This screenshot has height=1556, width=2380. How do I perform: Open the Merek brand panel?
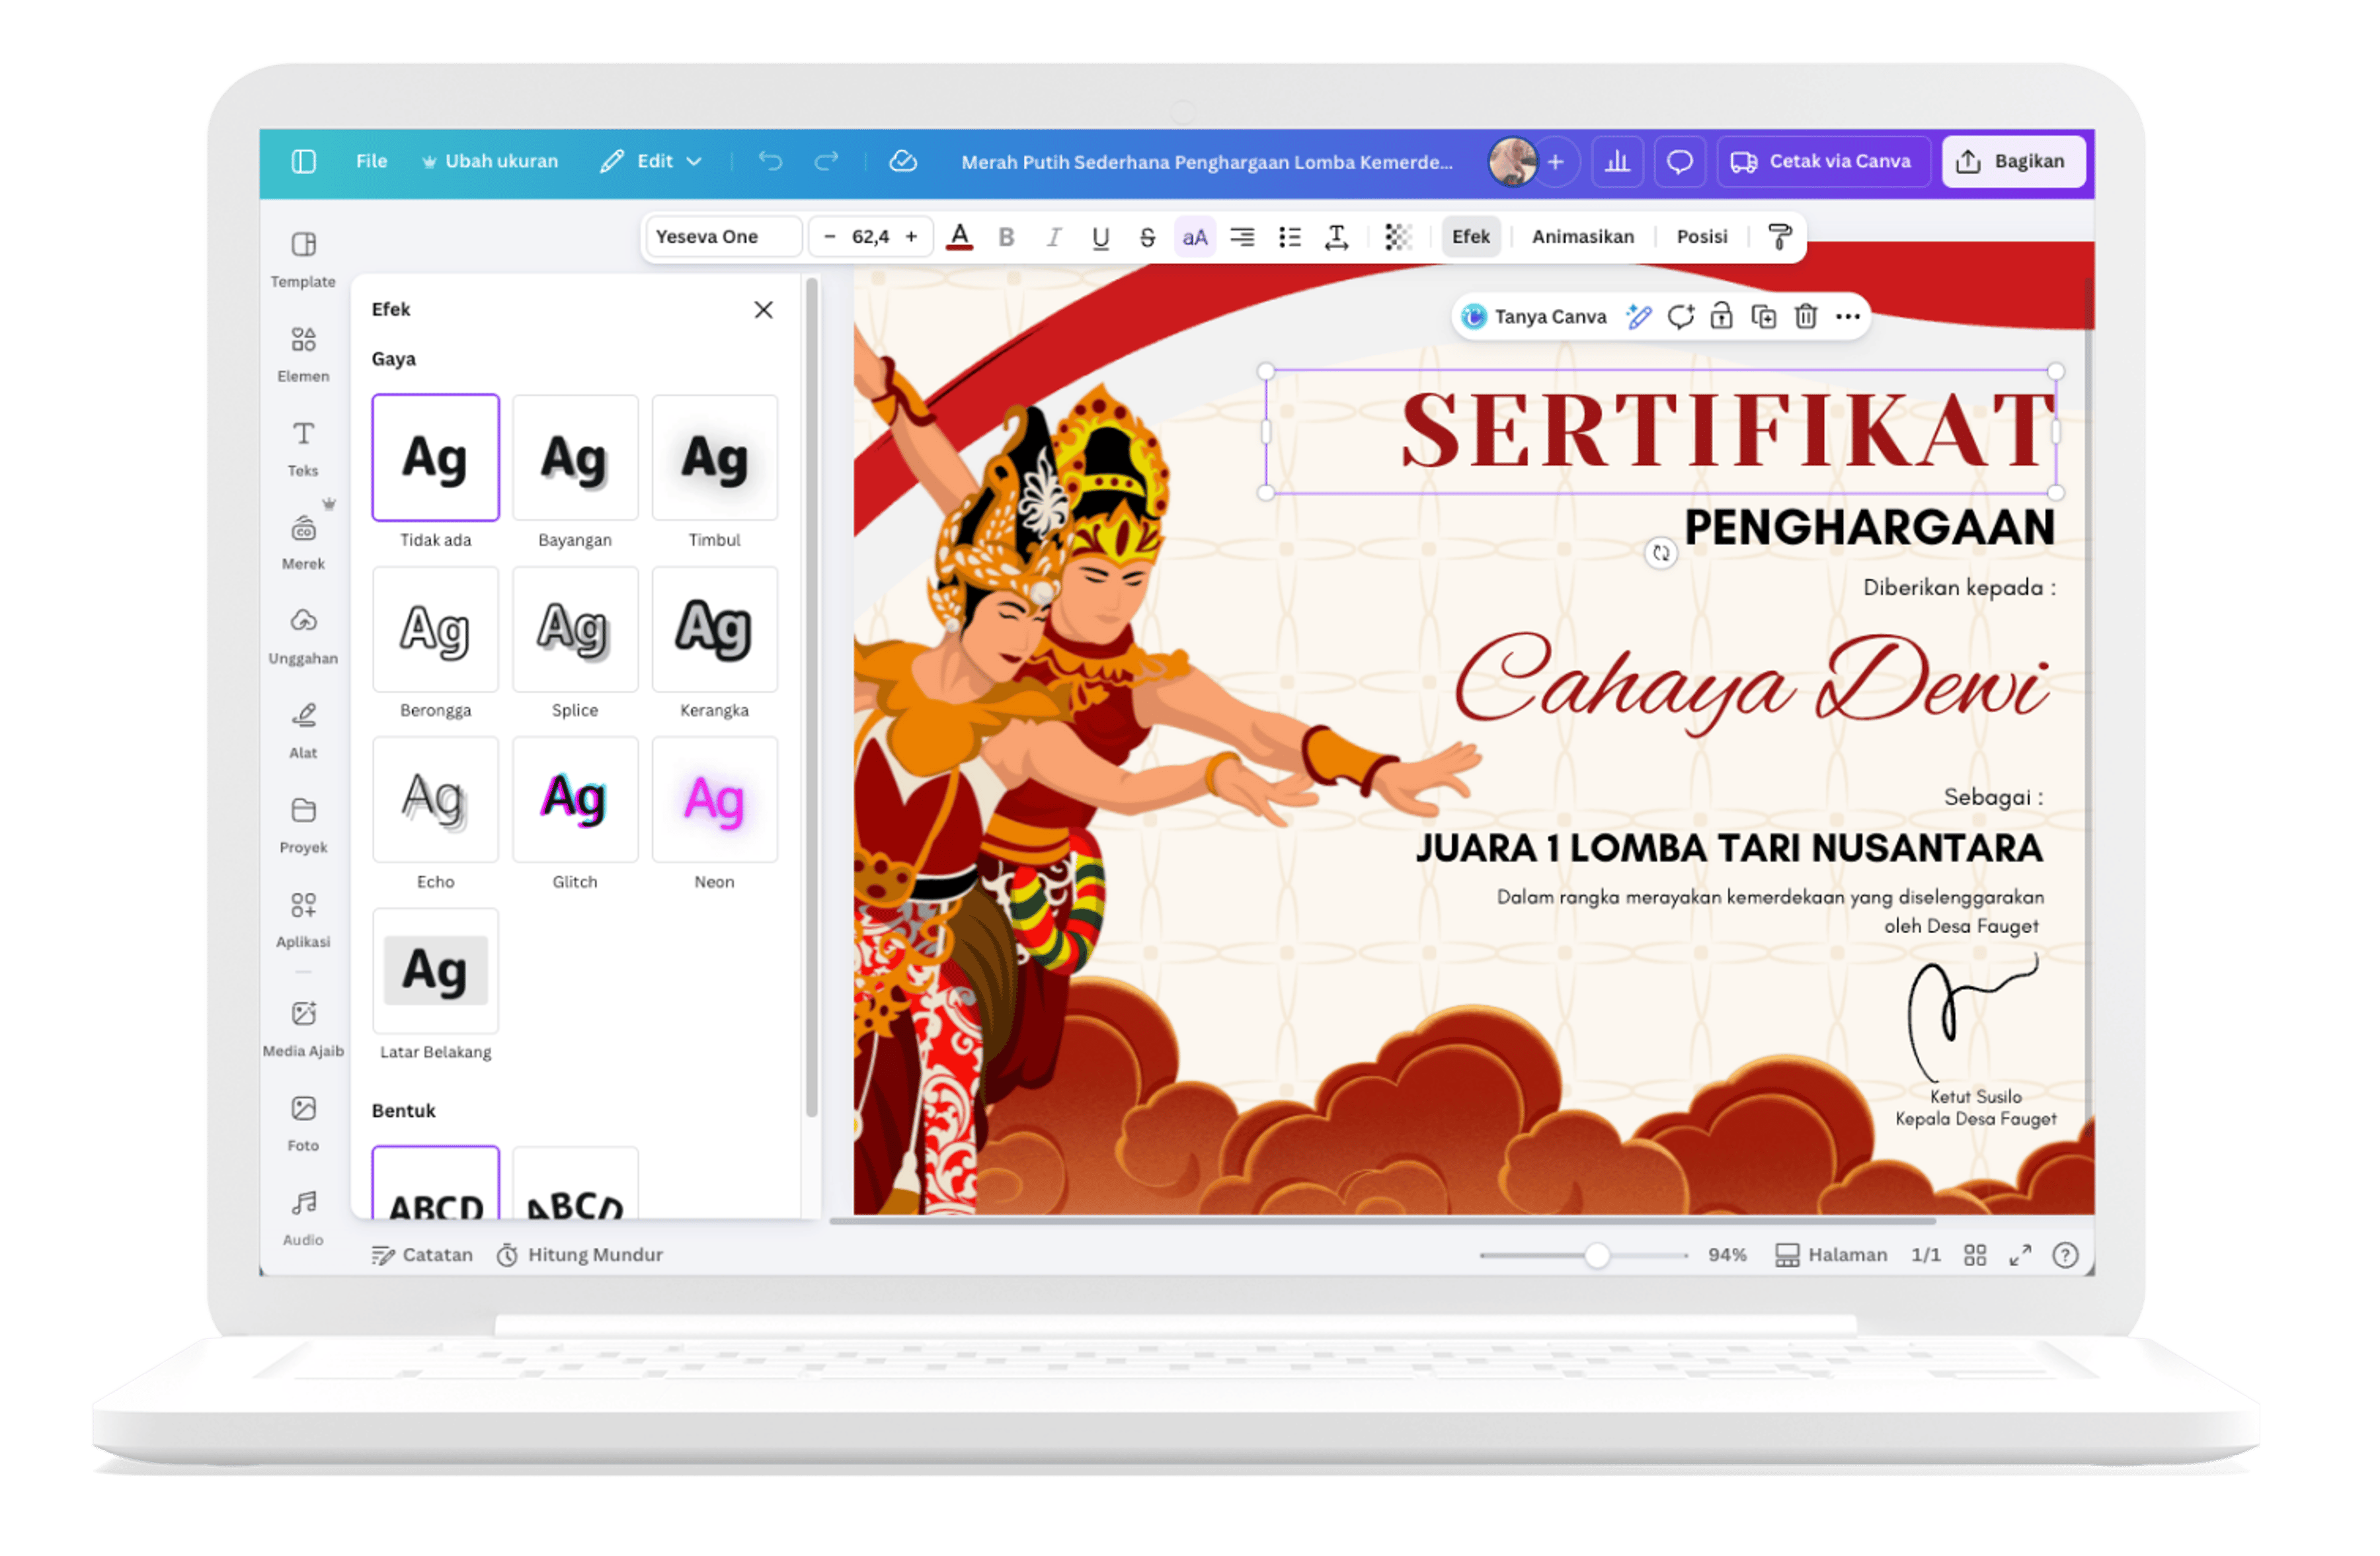pos(303,543)
